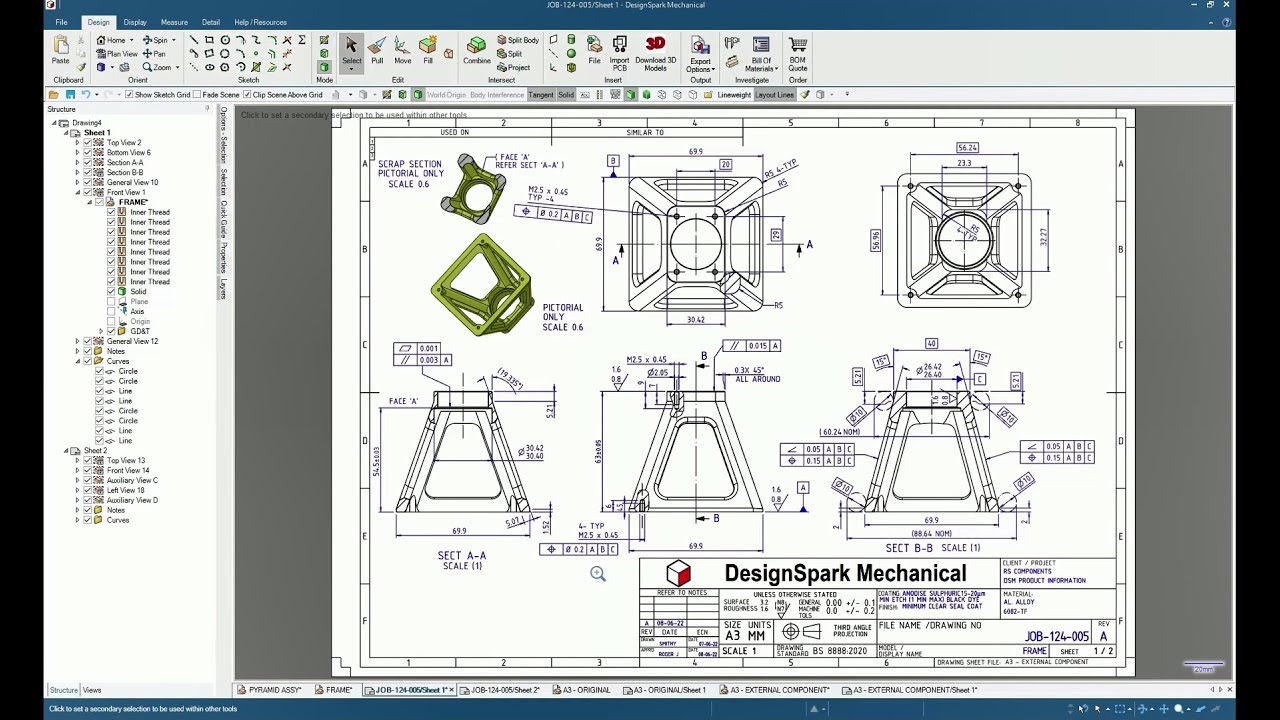Click the sphere insert icon
The image size is (1280, 720).
(x=571, y=54)
